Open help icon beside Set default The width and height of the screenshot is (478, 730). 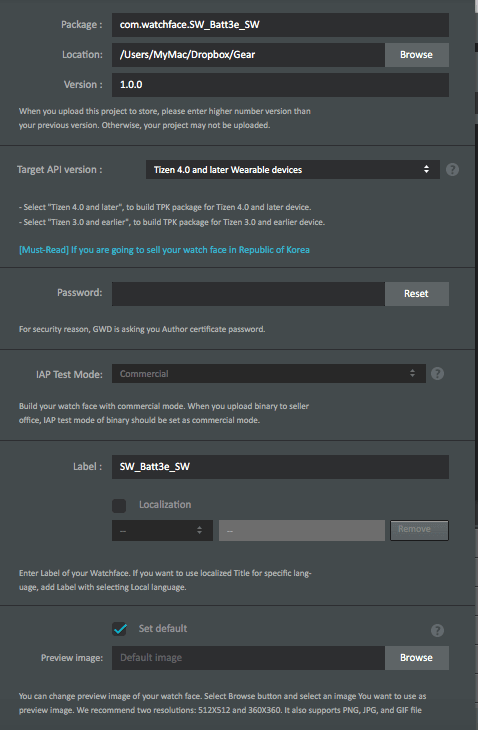[x=437, y=630]
